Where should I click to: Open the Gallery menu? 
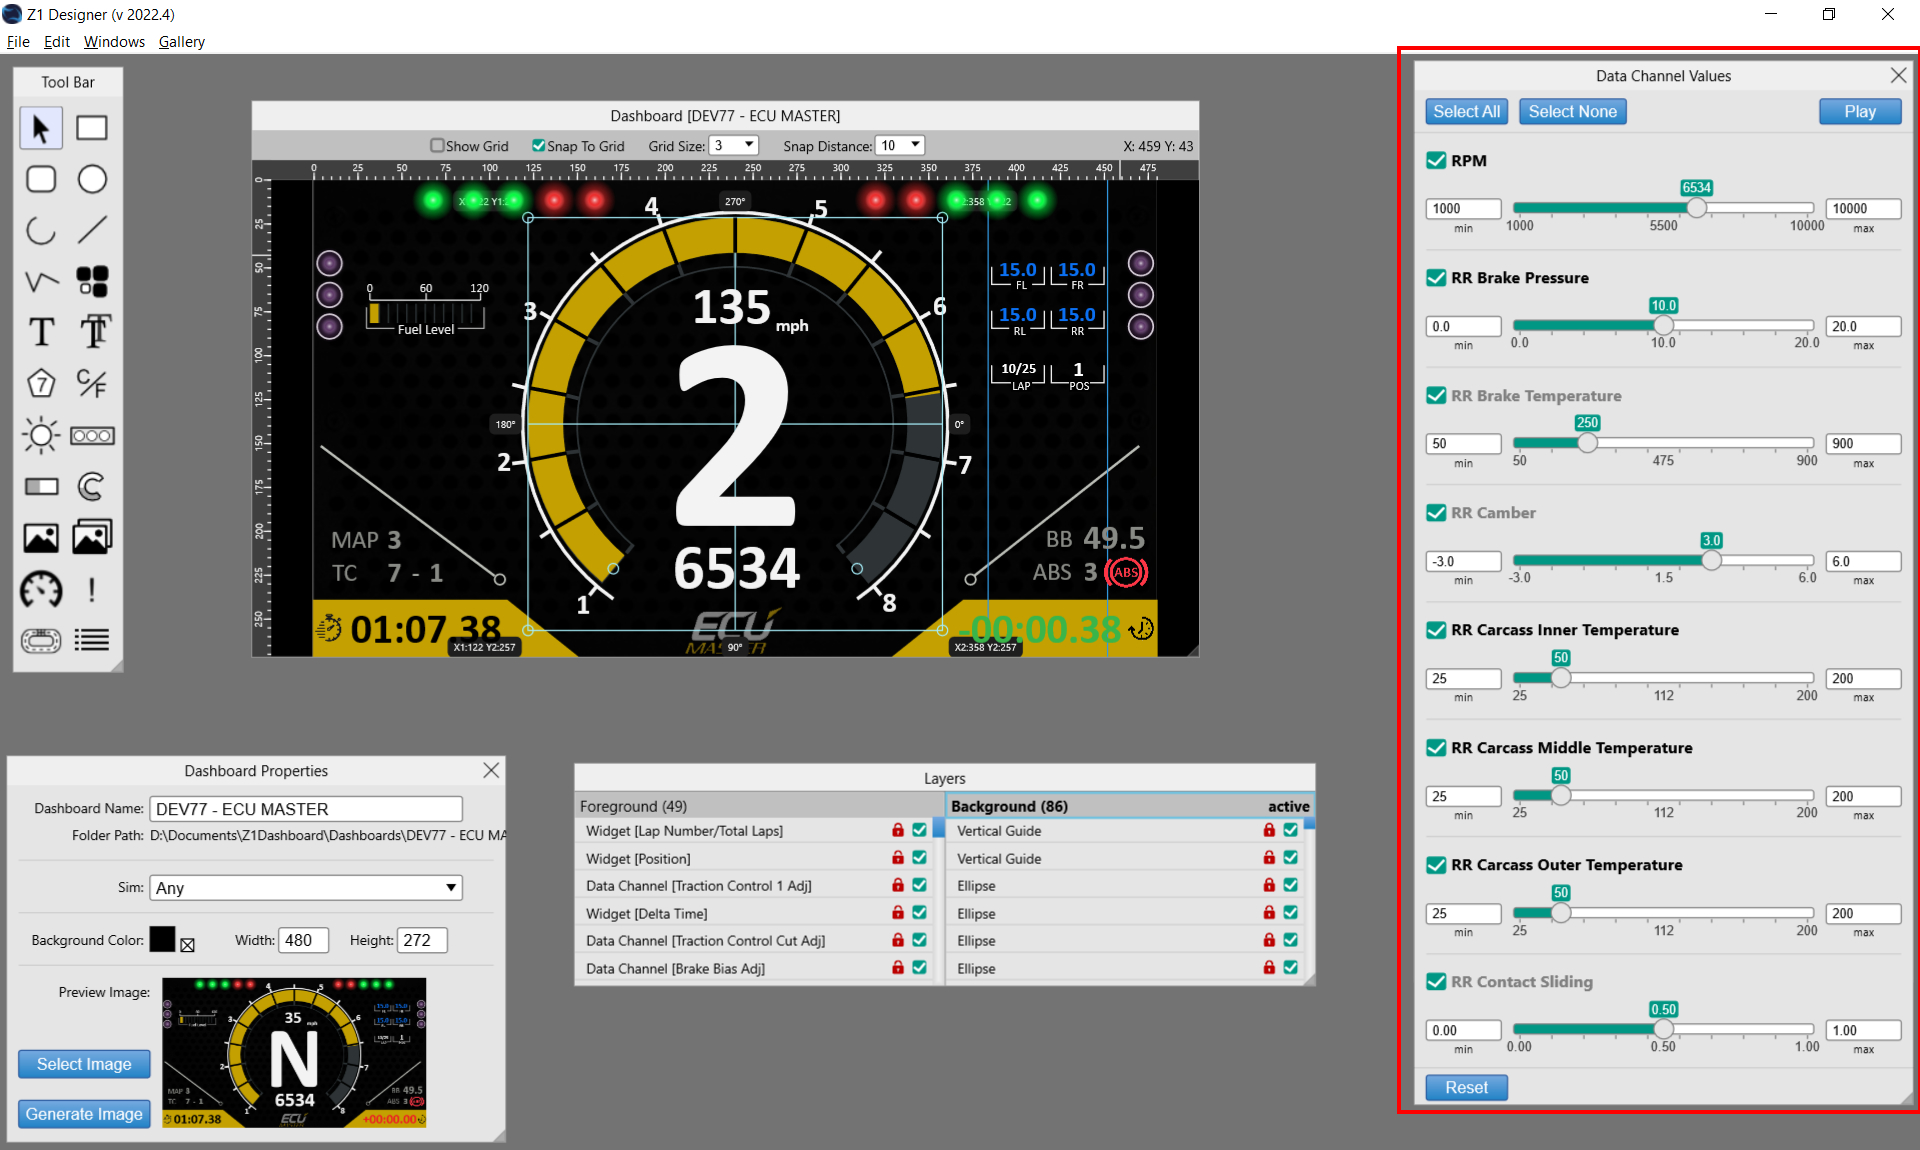pyautogui.click(x=182, y=41)
